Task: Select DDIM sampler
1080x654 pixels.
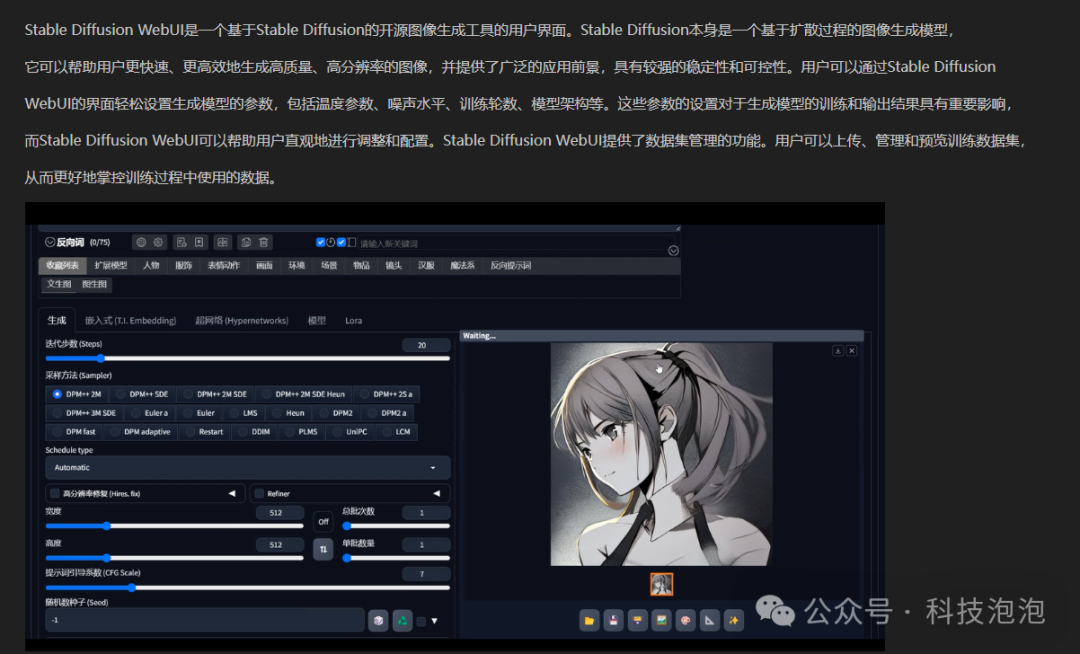Action: pyautogui.click(x=254, y=432)
